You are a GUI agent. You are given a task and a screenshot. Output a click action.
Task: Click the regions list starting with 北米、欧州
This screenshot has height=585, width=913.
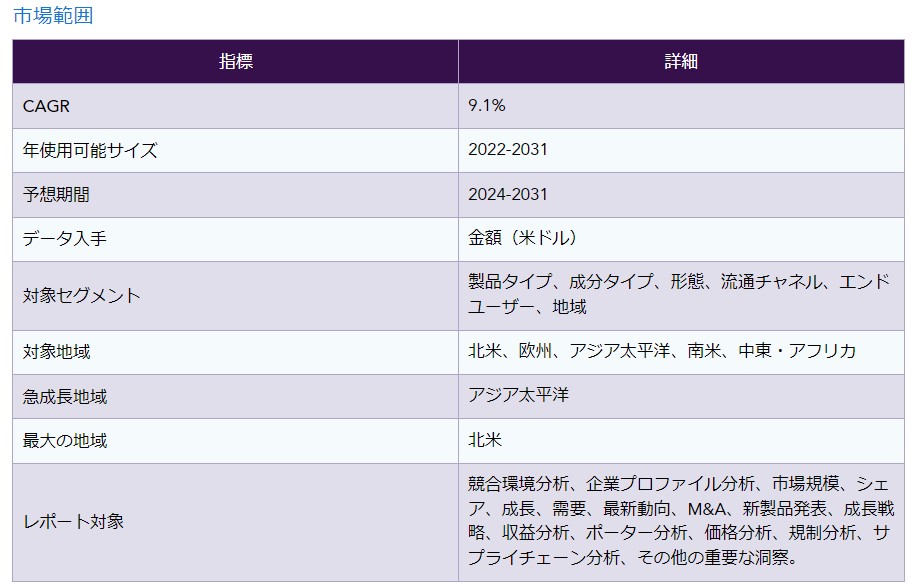[662, 351]
